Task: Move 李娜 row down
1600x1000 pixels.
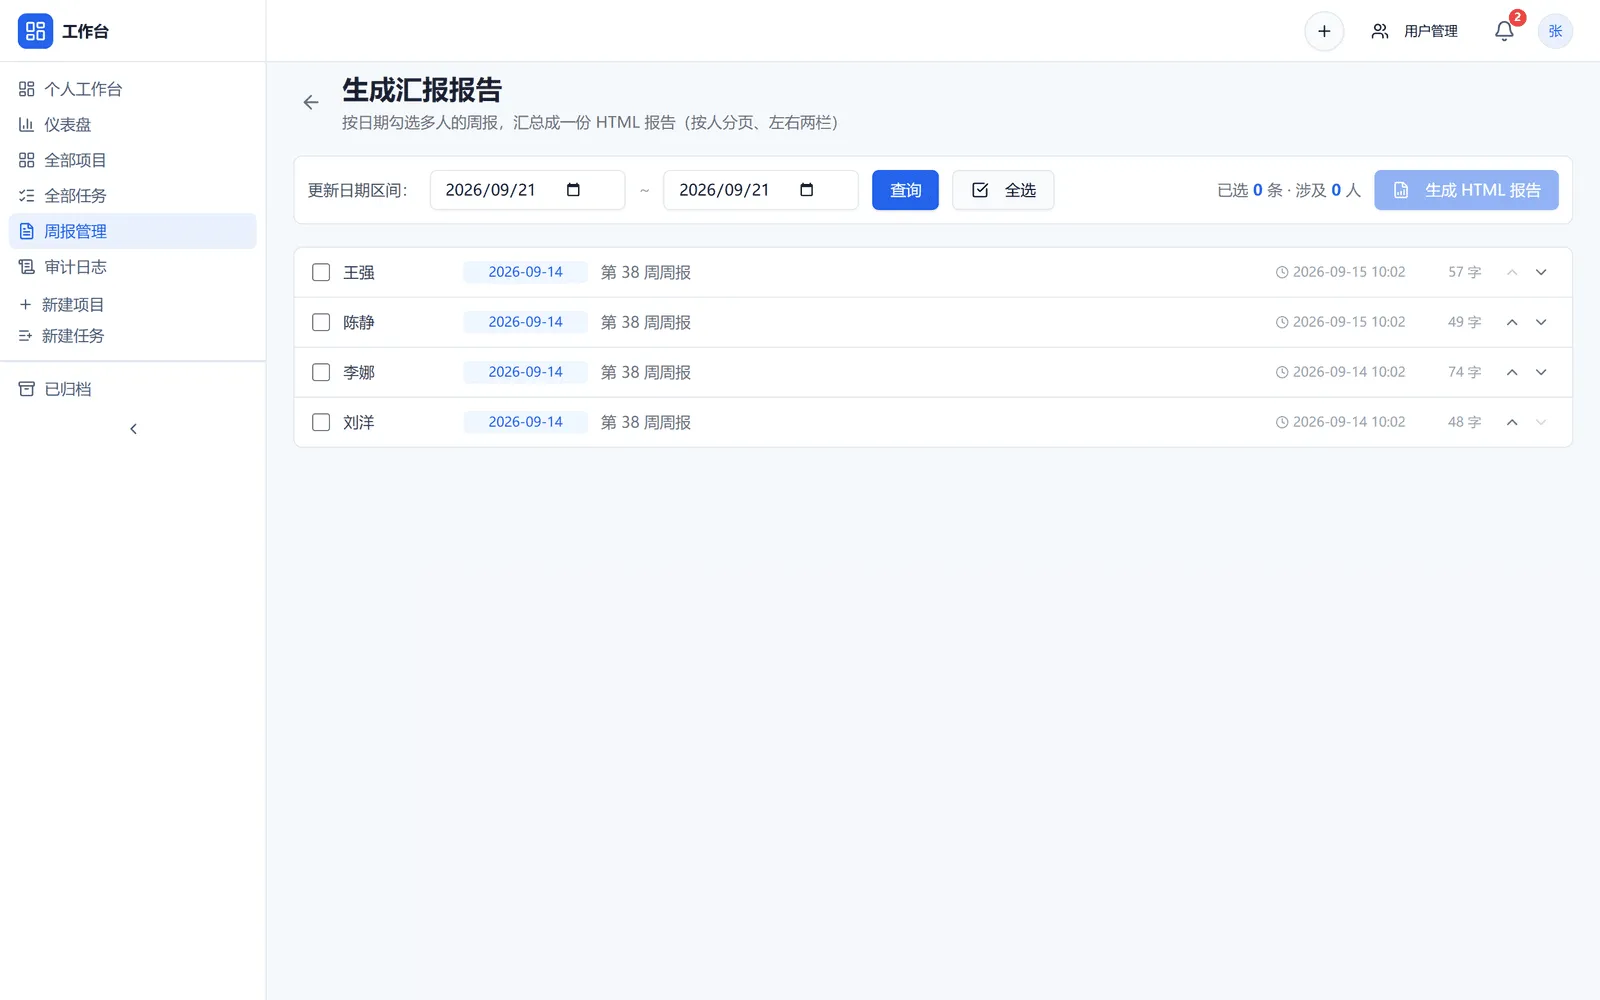Action: click(x=1541, y=372)
